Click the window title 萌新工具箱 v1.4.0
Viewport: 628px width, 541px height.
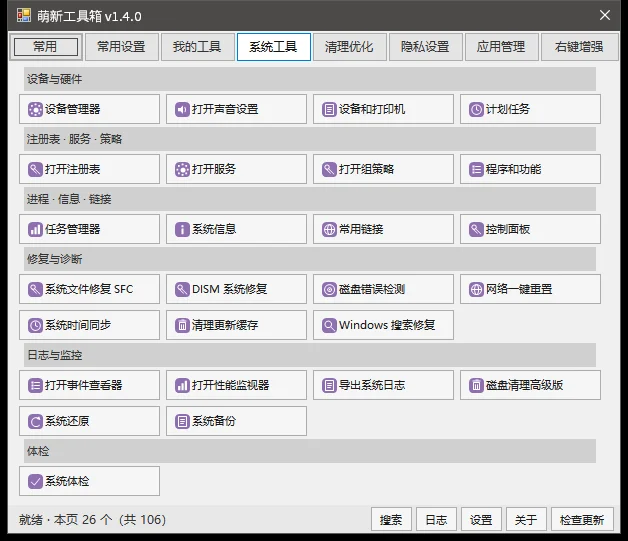(x=89, y=16)
